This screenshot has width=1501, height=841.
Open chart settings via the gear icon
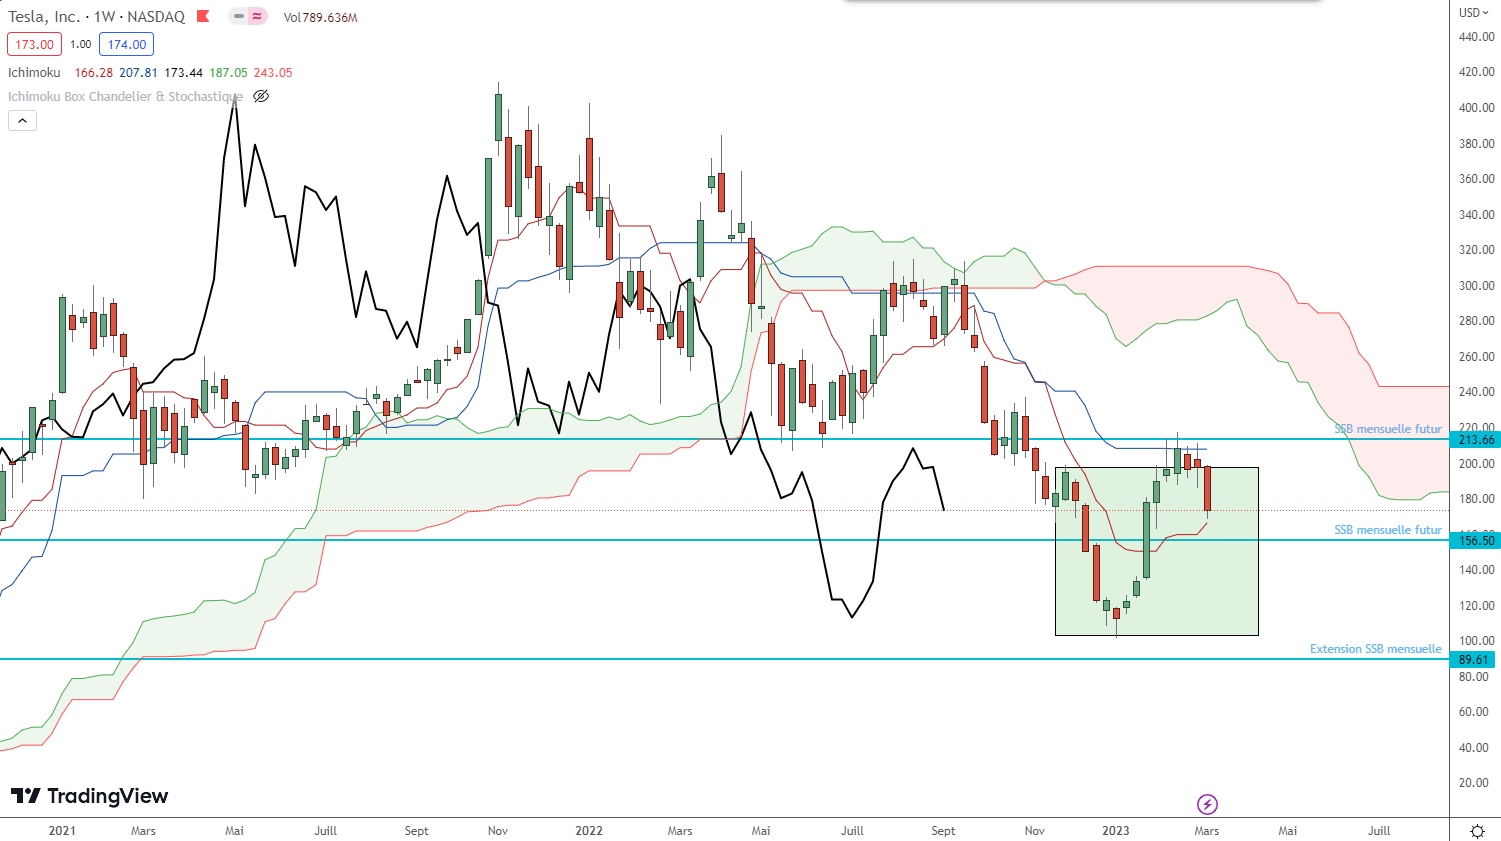point(1477,831)
